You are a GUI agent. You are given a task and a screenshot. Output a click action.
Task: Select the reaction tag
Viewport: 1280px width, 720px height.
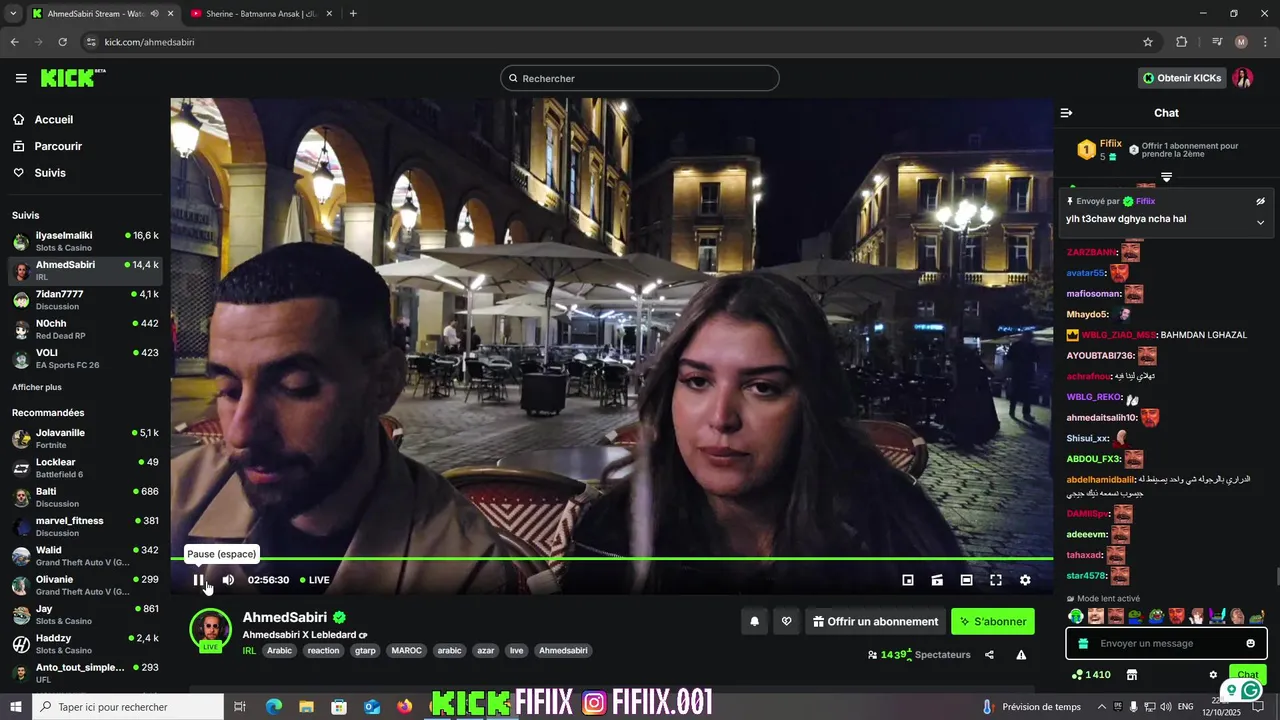pyautogui.click(x=323, y=650)
